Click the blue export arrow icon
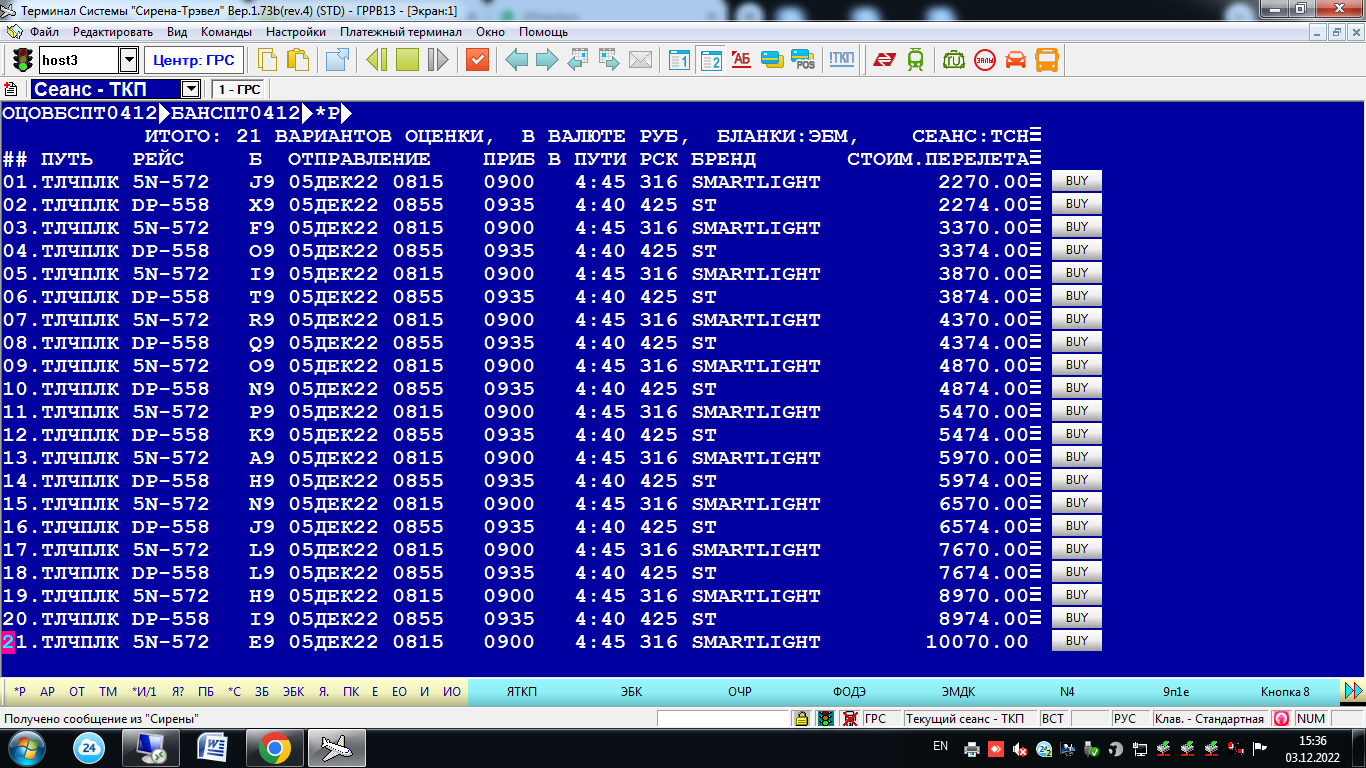The width and height of the screenshot is (1366, 768). (x=338, y=60)
